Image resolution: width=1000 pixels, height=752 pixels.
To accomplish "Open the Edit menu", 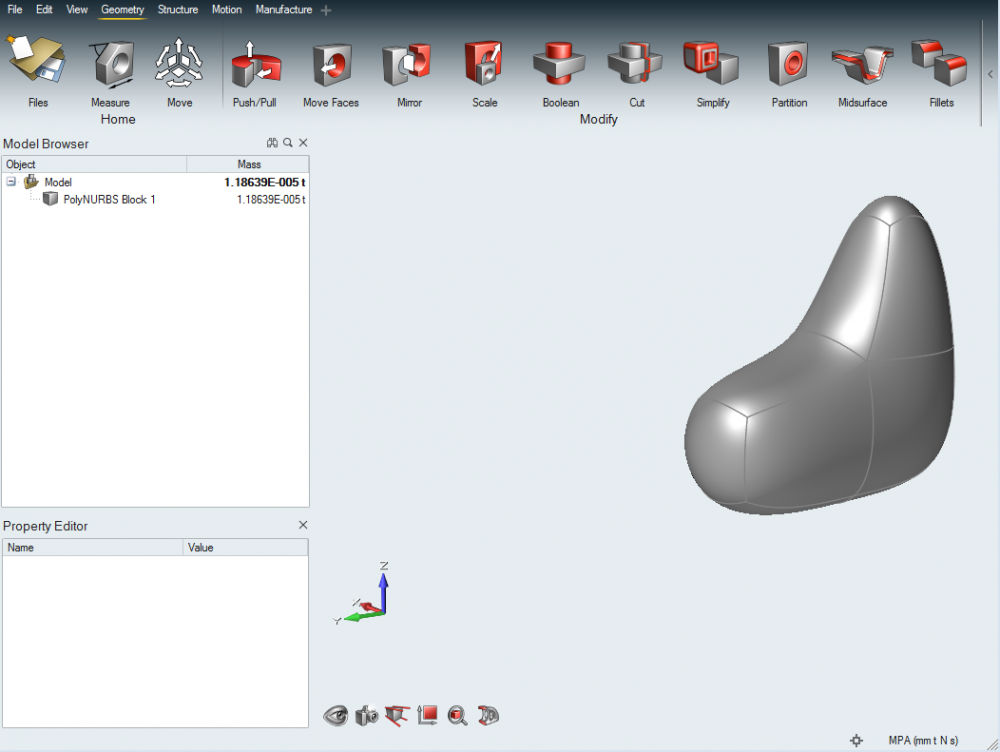I will (44, 10).
